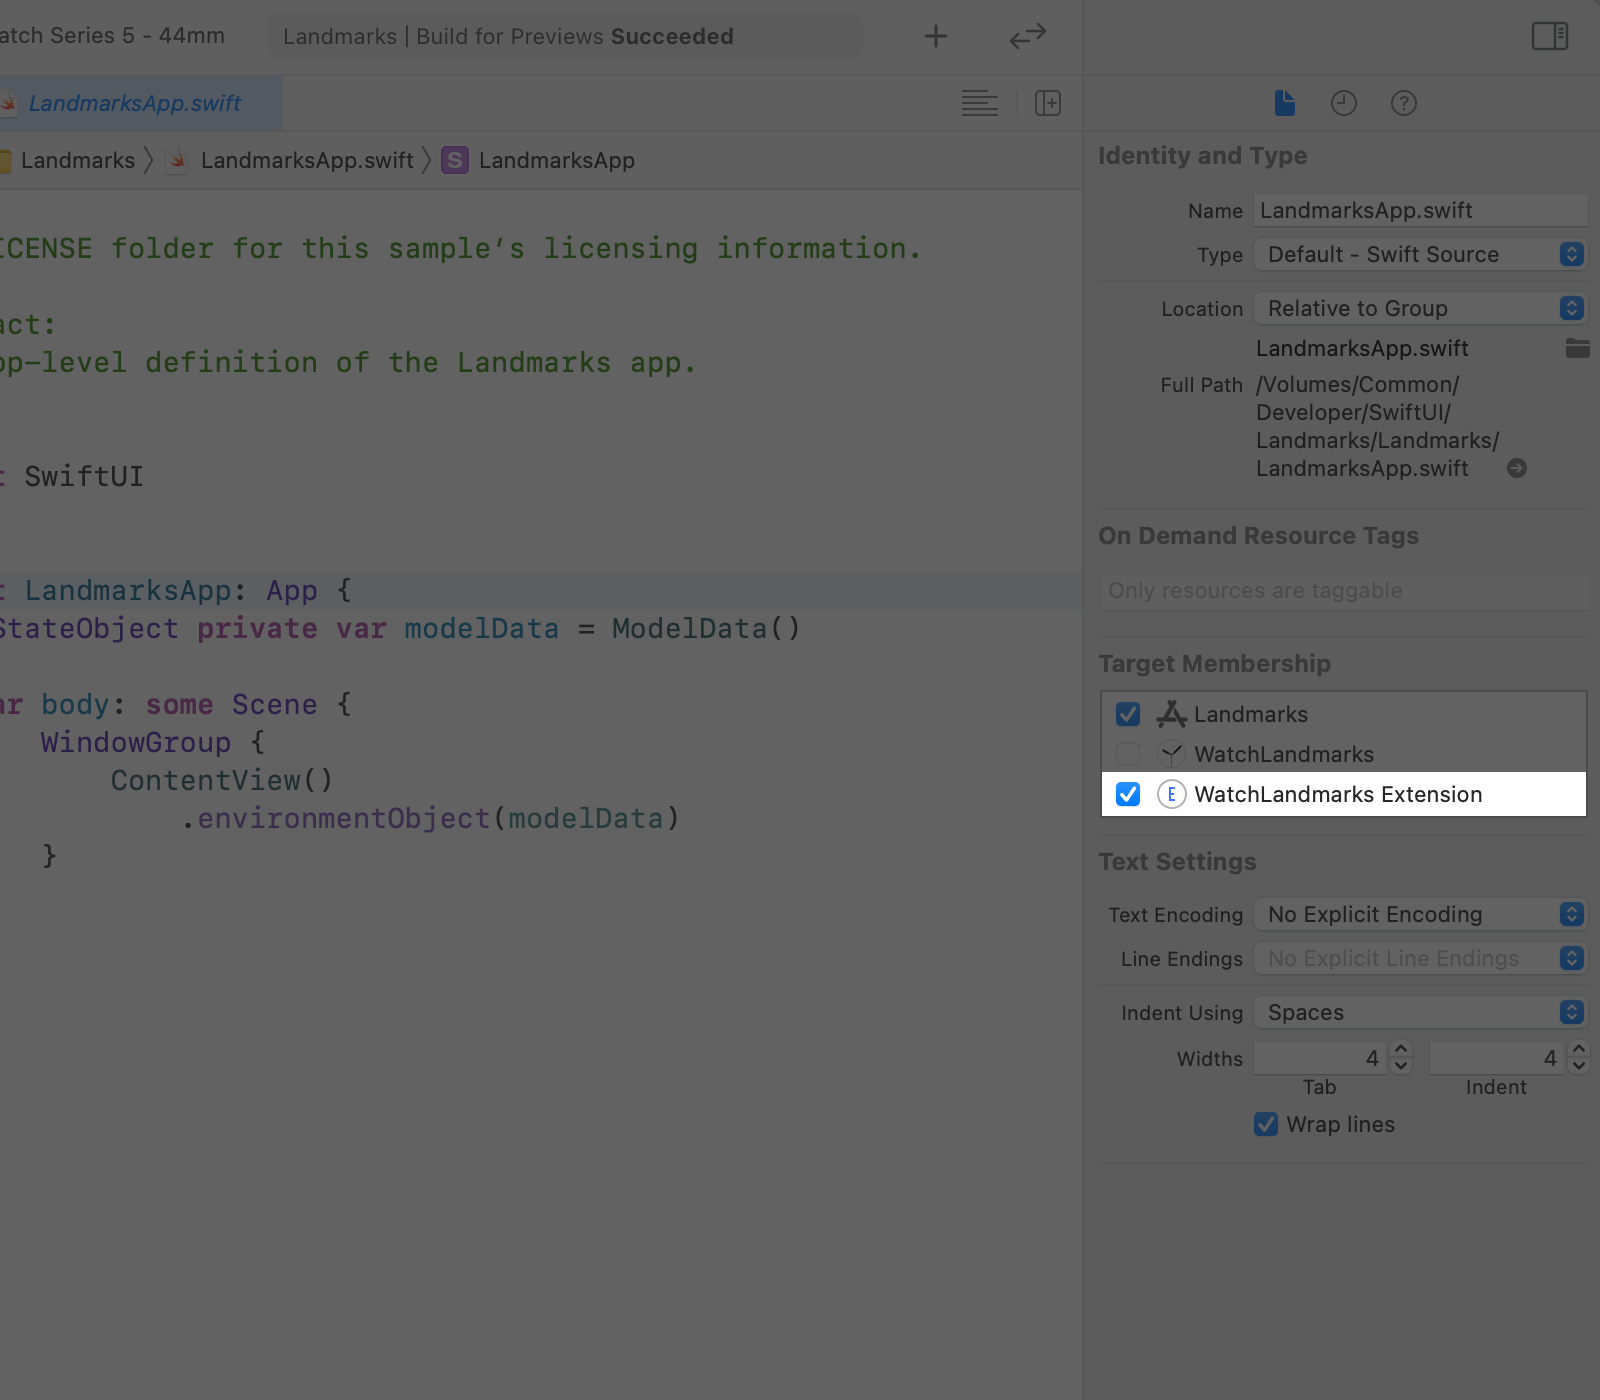1600x1400 pixels.
Task: Click LandmarksApp symbol in the jump bar
Action: 555,161
